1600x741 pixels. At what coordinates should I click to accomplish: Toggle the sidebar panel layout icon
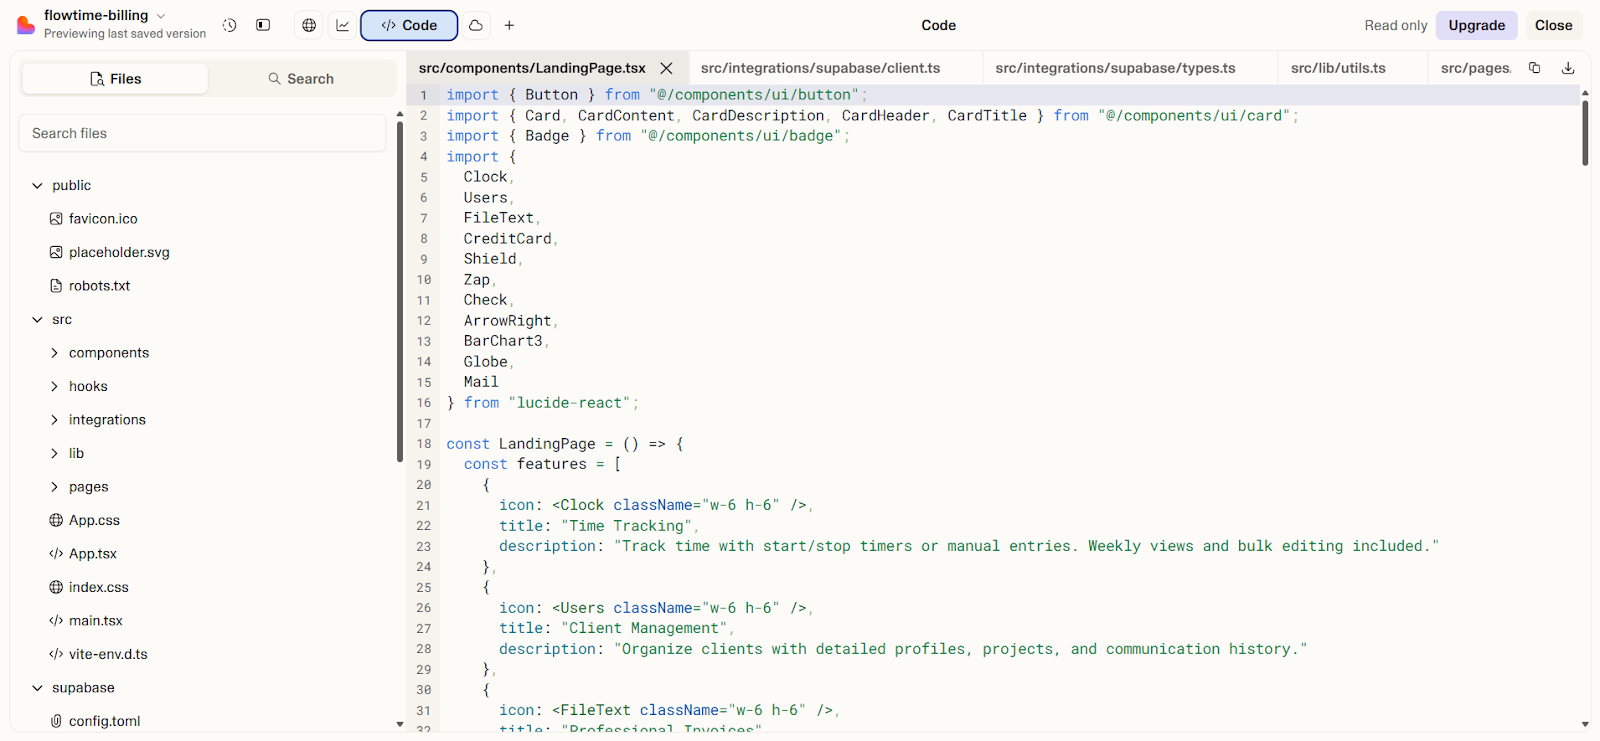[x=263, y=25]
